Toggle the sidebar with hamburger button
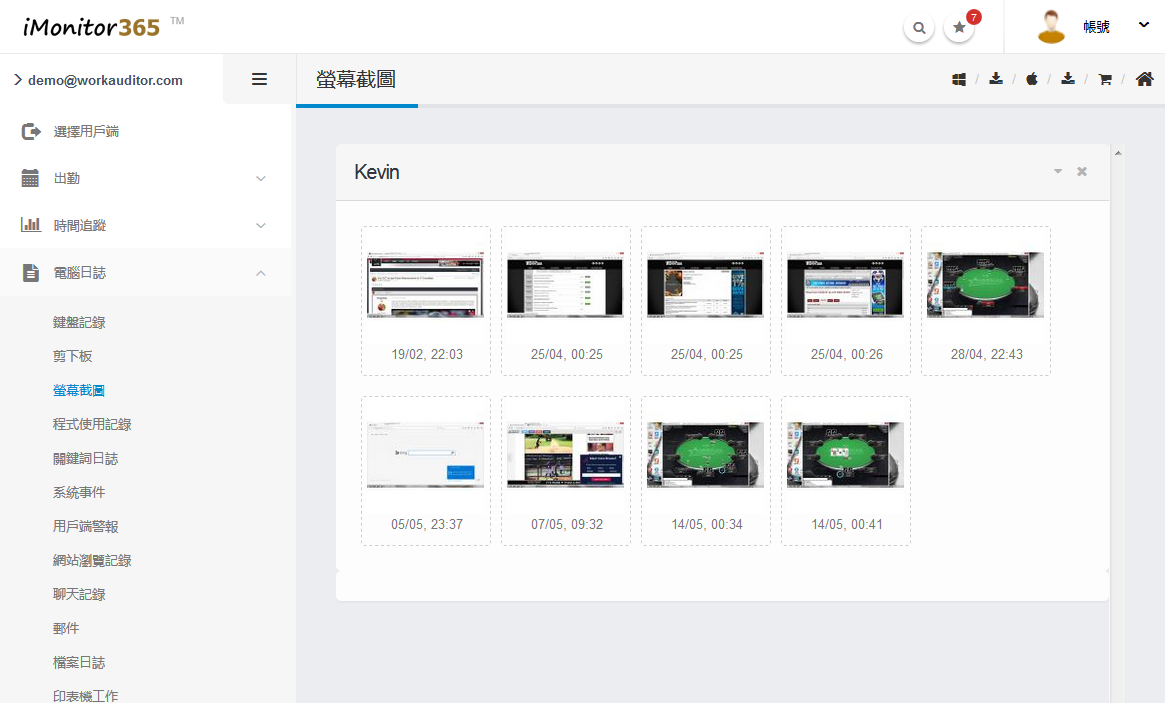This screenshot has width=1165, height=703. (x=259, y=78)
